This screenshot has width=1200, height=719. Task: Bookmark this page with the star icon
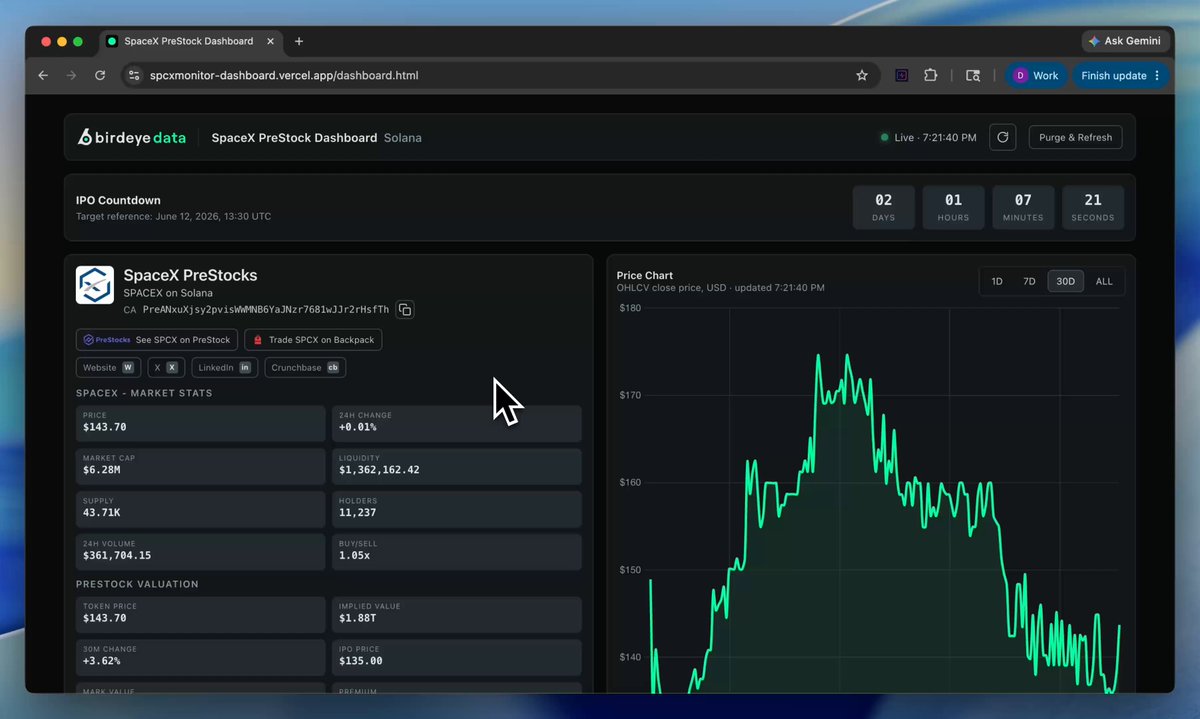862,75
